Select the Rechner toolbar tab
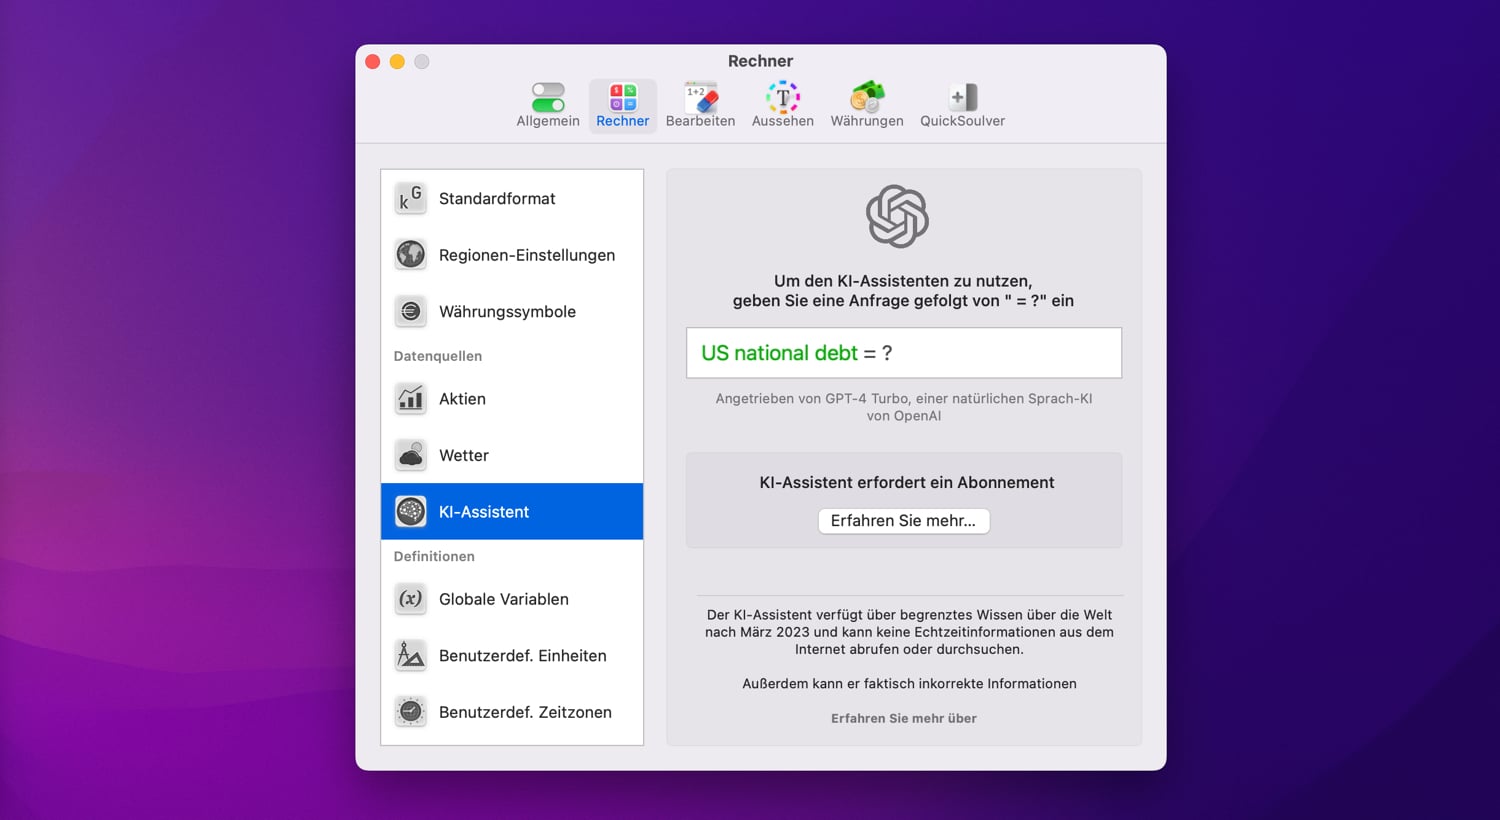 [x=623, y=105]
